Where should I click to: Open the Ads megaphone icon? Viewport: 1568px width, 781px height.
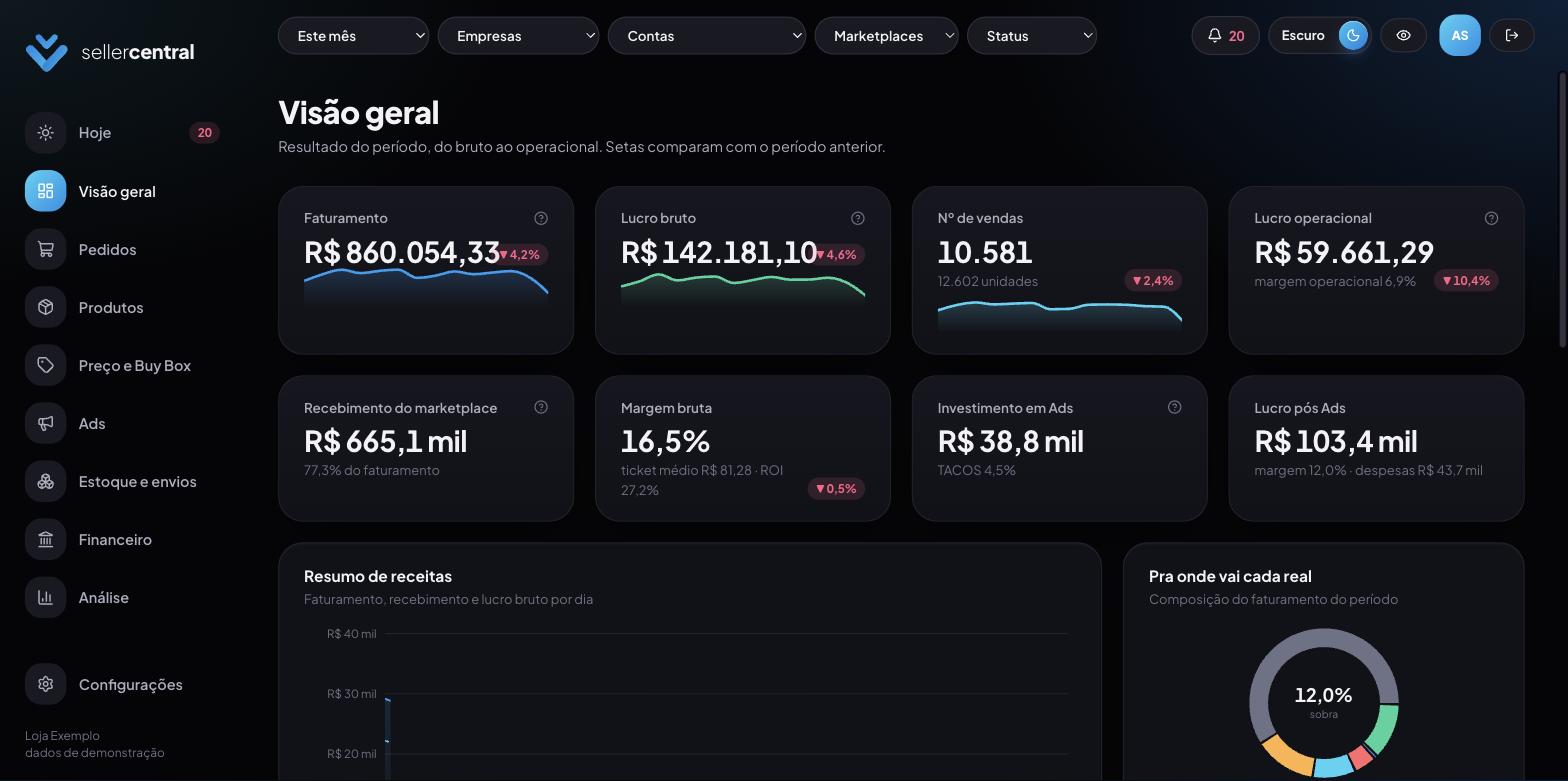pos(45,423)
